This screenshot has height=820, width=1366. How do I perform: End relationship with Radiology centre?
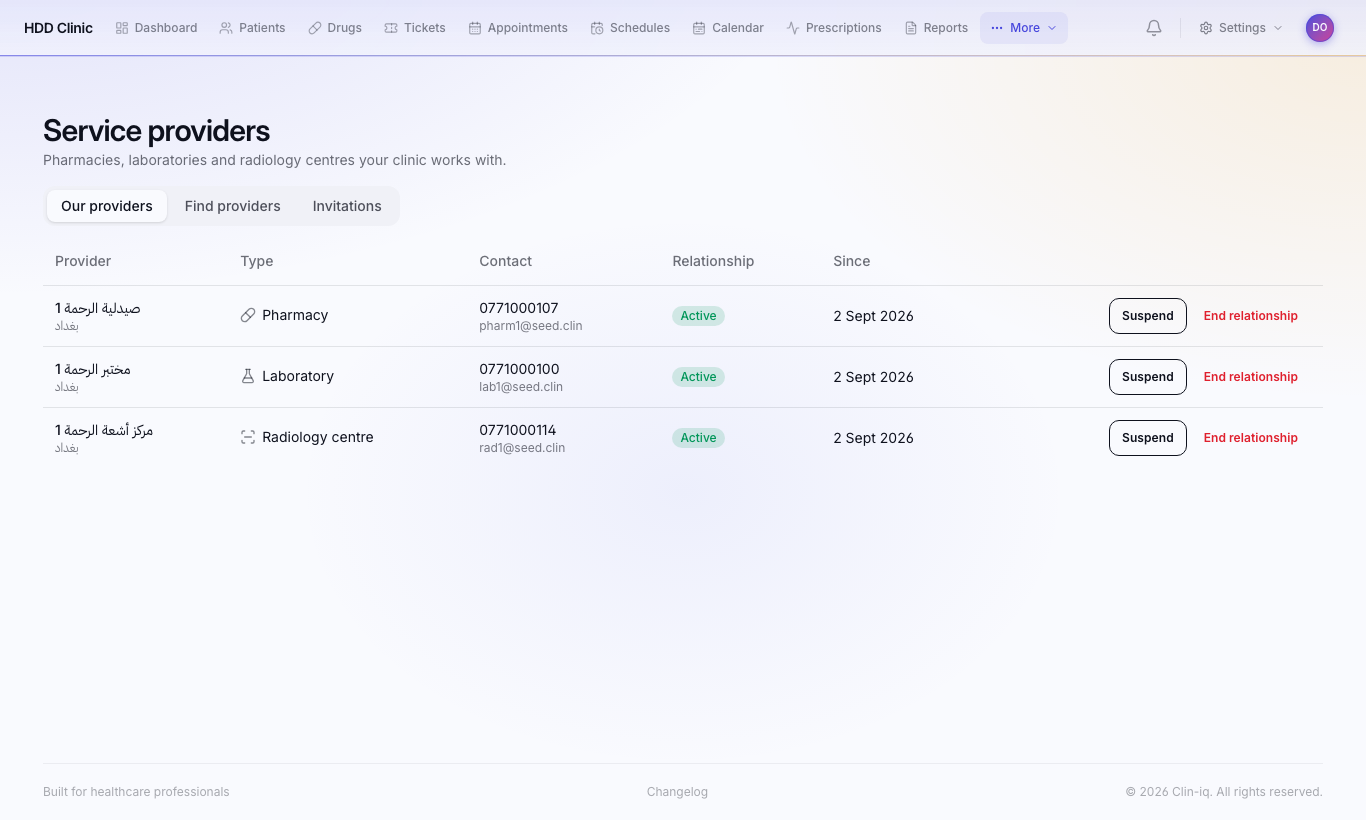tap(1251, 438)
